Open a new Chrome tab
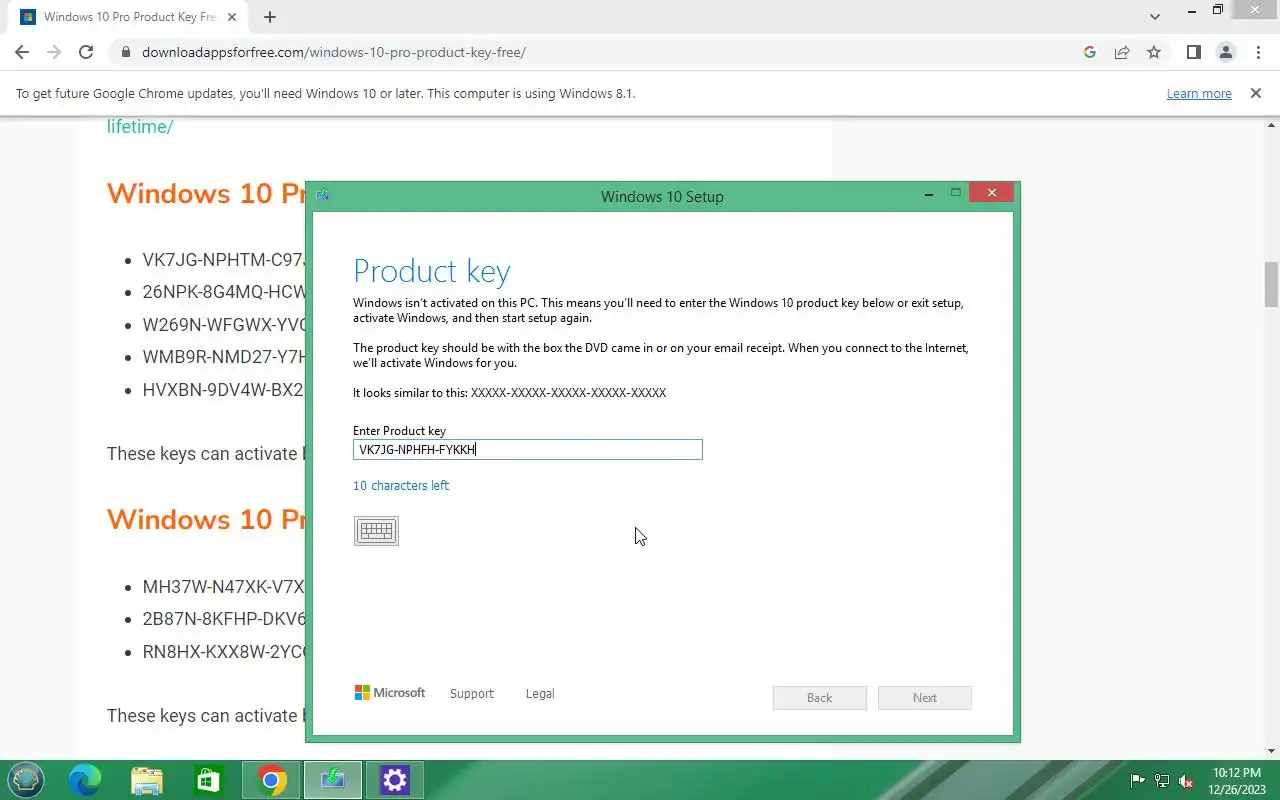The image size is (1280, 800). [270, 17]
